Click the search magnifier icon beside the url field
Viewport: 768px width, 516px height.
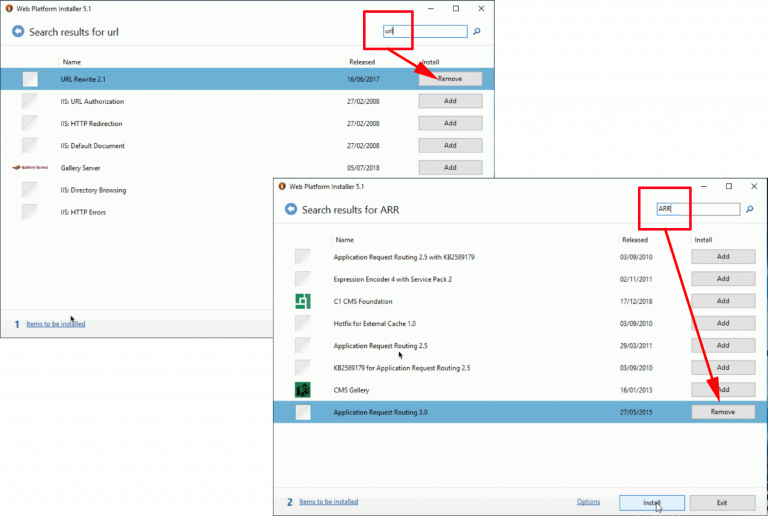[x=477, y=31]
